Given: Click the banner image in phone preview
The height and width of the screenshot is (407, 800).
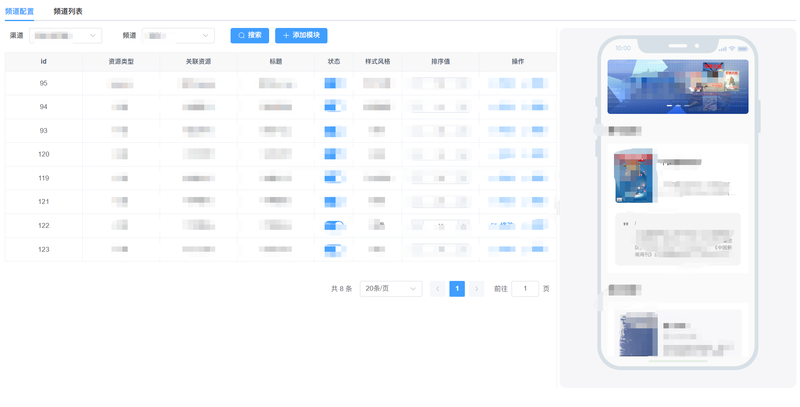Looking at the screenshot, I should (678, 86).
